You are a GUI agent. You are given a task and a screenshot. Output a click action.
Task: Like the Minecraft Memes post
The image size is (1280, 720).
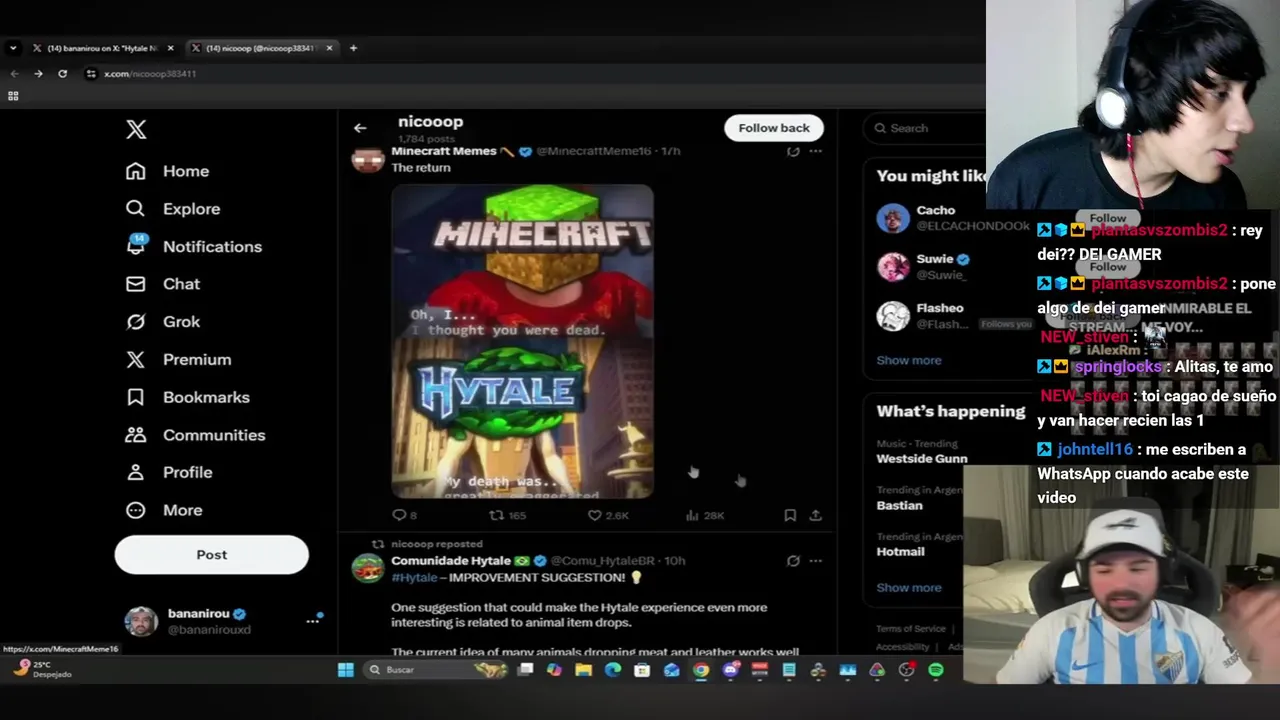608,515
